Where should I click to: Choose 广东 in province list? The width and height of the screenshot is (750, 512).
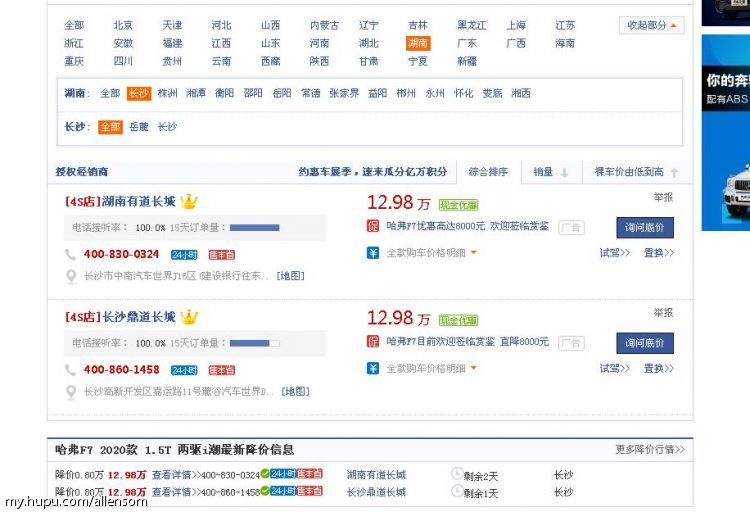pyautogui.click(x=467, y=44)
